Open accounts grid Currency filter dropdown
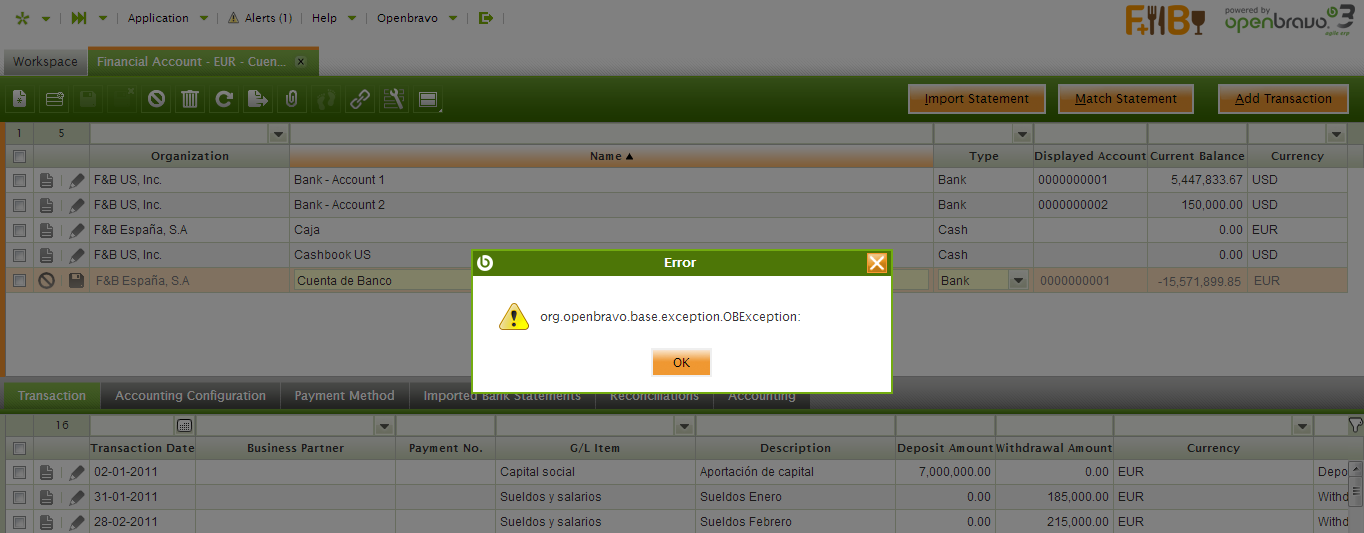 click(x=1335, y=134)
